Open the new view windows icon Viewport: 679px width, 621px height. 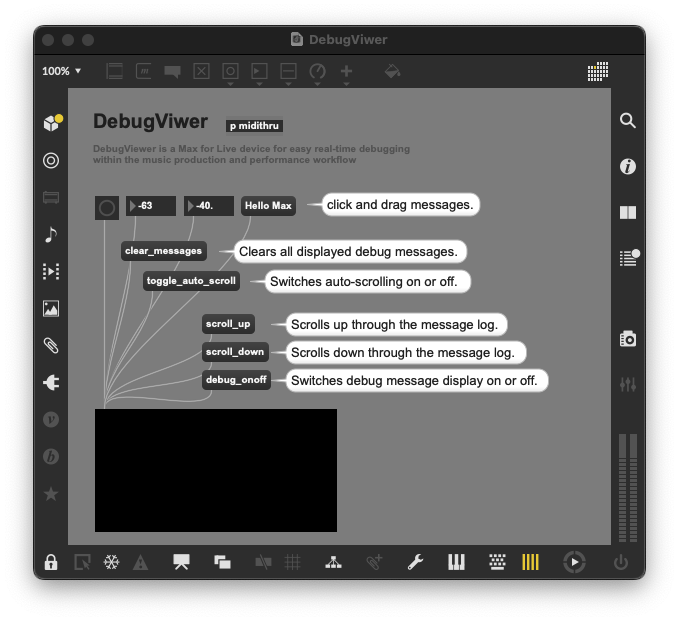(x=222, y=562)
